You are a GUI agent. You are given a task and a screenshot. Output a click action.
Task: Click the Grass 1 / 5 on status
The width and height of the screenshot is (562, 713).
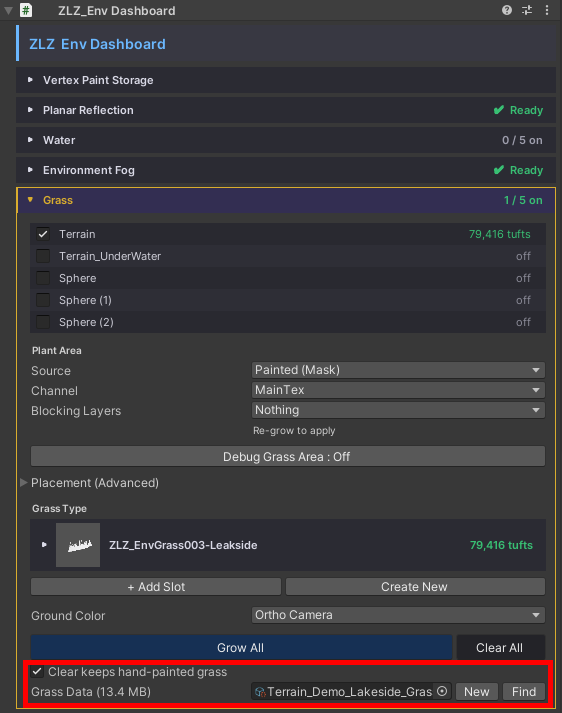point(523,200)
